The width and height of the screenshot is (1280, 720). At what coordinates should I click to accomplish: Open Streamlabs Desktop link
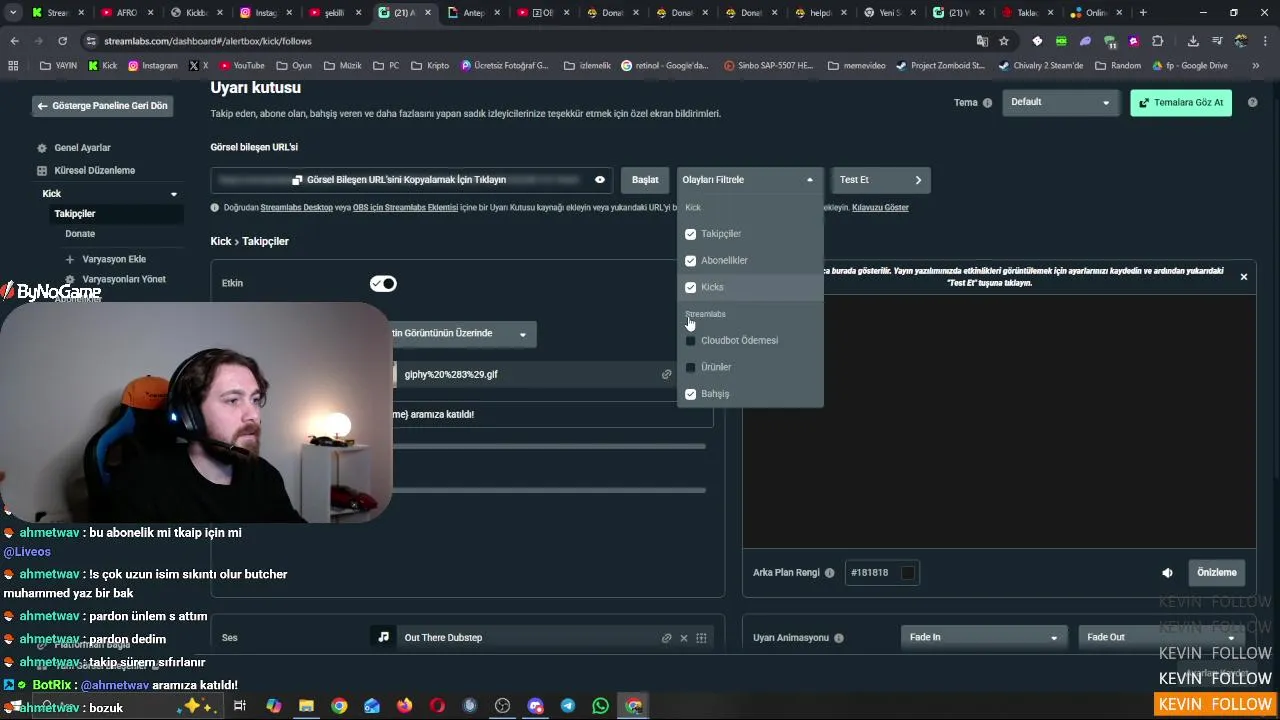pyautogui.click(x=296, y=208)
